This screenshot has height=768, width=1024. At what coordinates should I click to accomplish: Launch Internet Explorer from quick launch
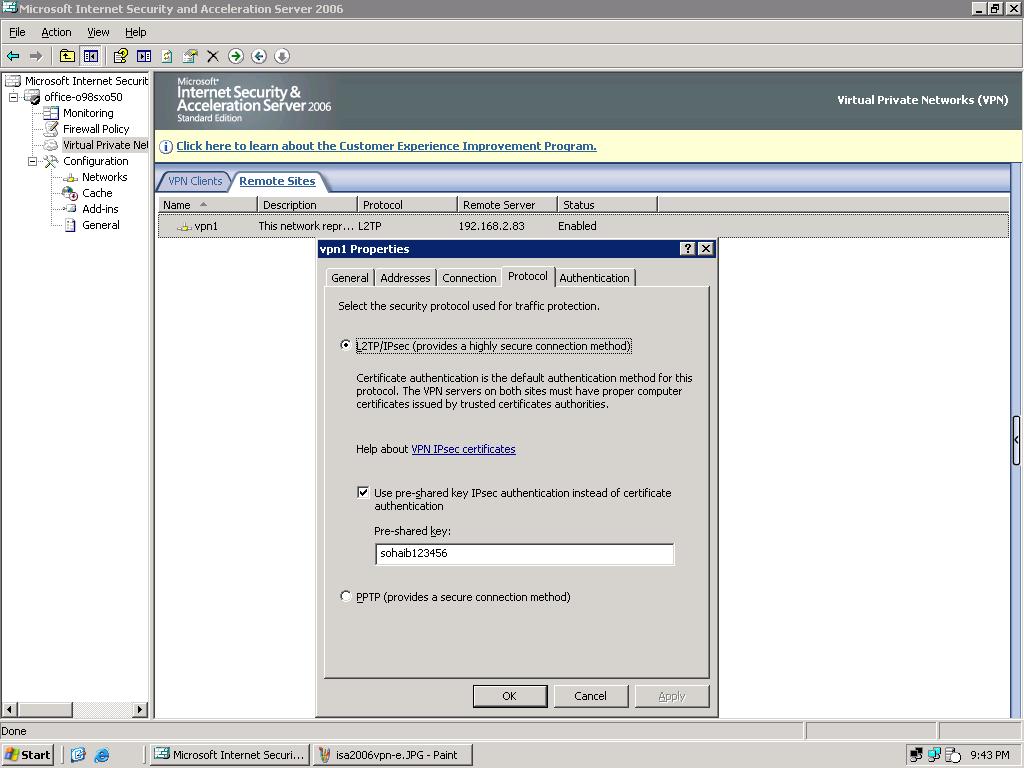pyautogui.click(x=102, y=755)
